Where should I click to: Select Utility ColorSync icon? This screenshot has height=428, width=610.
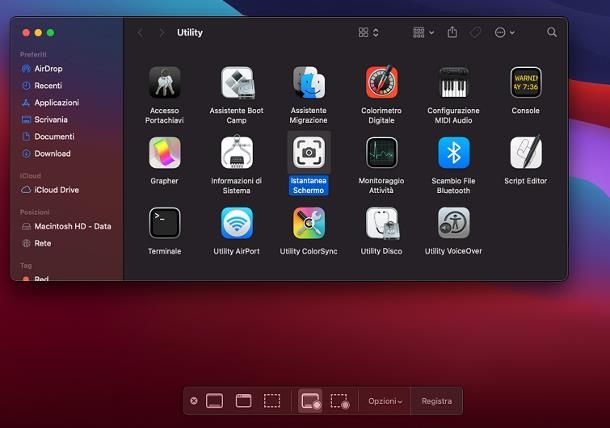(x=309, y=223)
